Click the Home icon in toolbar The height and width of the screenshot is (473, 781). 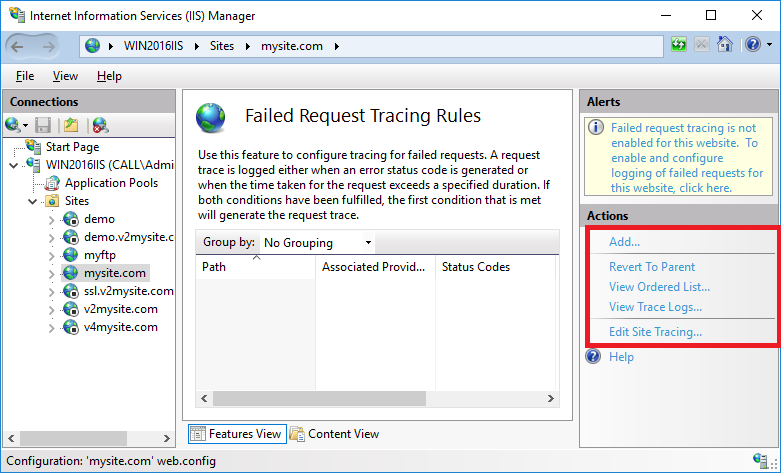pos(725,45)
